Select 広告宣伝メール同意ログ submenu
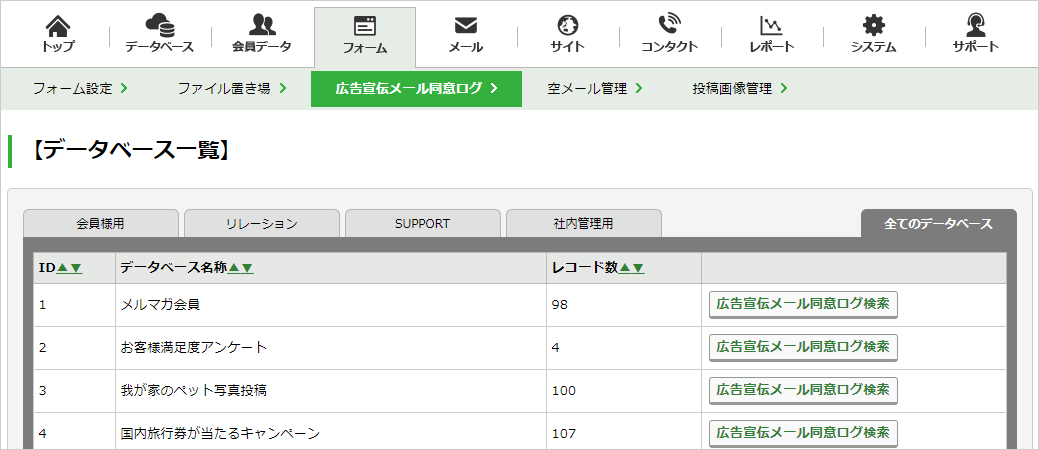This screenshot has width=1039, height=450. pyautogui.click(x=416, y=89)
